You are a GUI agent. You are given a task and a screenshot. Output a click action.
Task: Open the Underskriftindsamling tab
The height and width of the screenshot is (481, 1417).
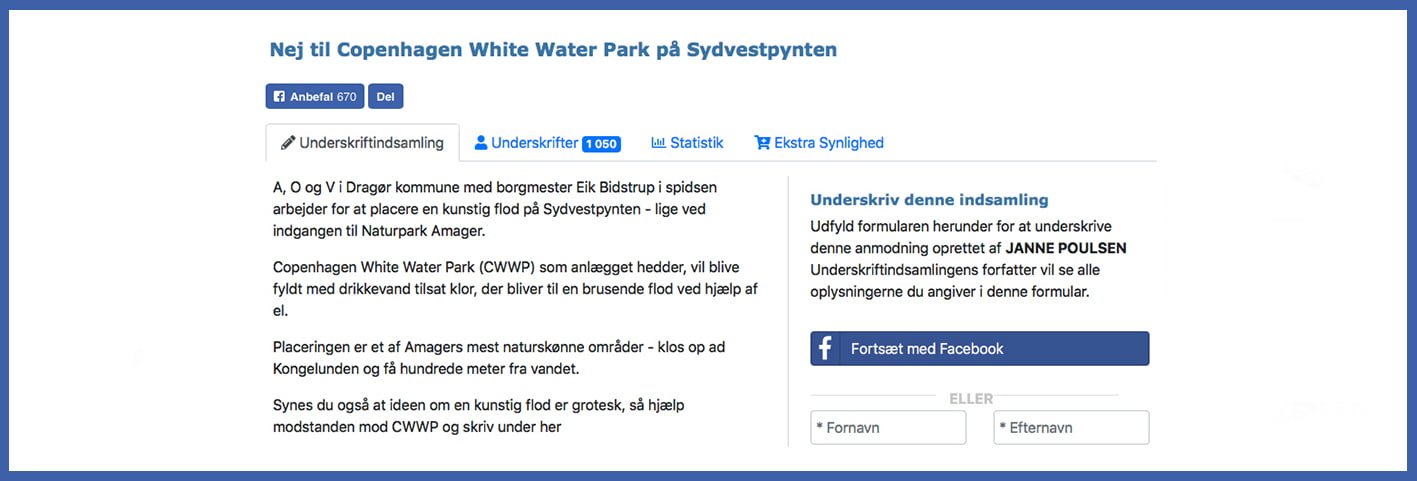tap(362, 142)
